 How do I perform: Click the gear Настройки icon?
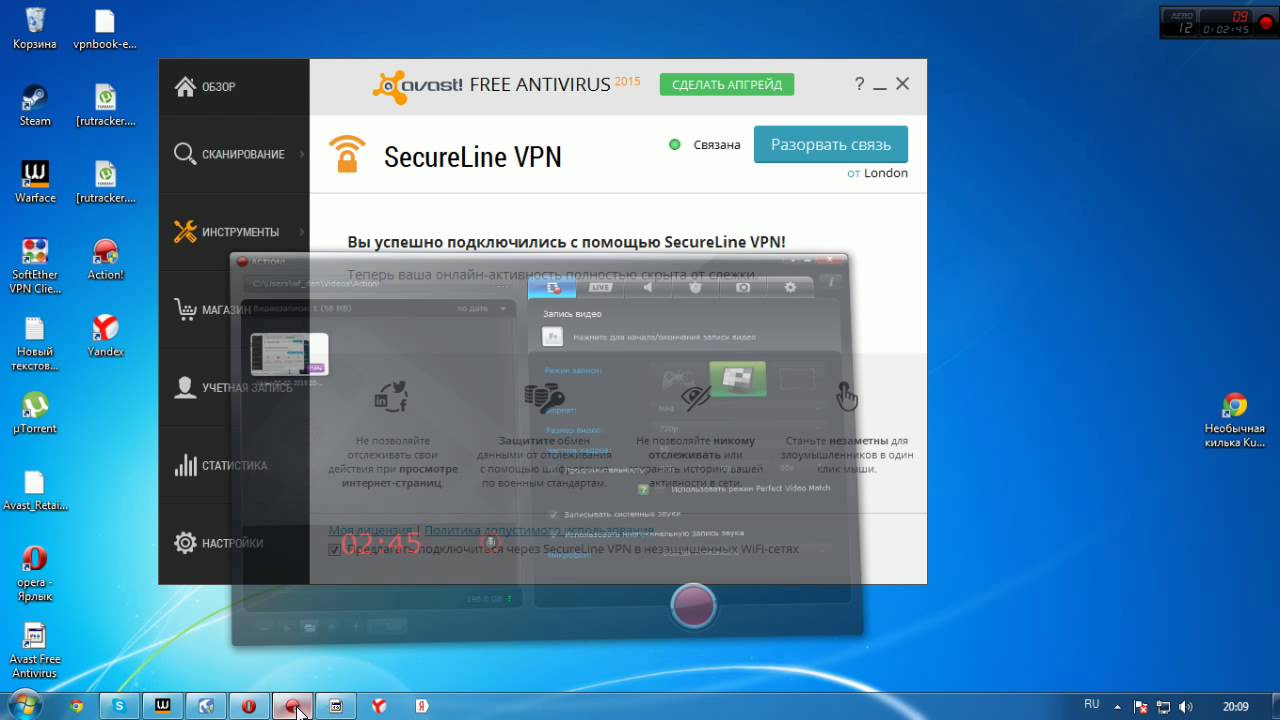[x=185, y=543]
